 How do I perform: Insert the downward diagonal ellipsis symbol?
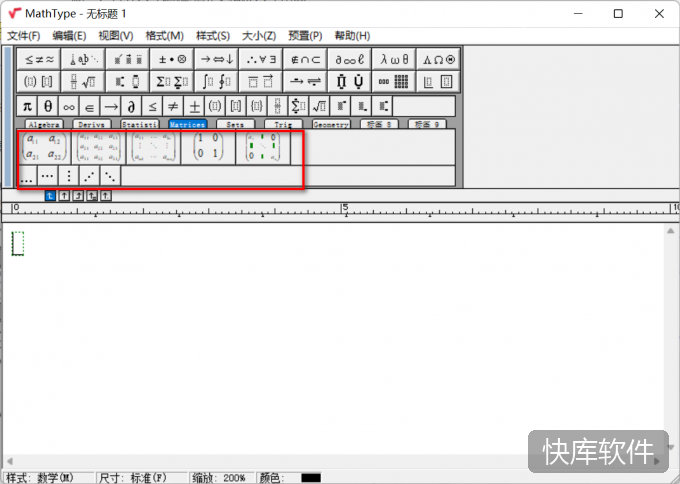(x=110, y=176)
